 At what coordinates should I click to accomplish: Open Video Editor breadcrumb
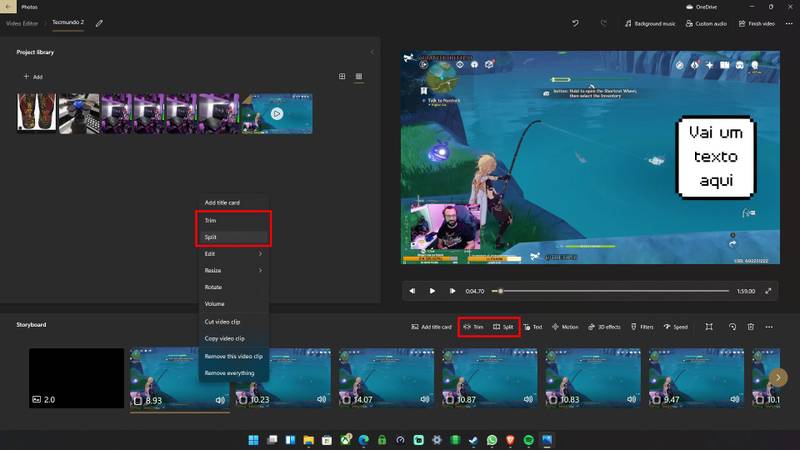pos(22,23)
